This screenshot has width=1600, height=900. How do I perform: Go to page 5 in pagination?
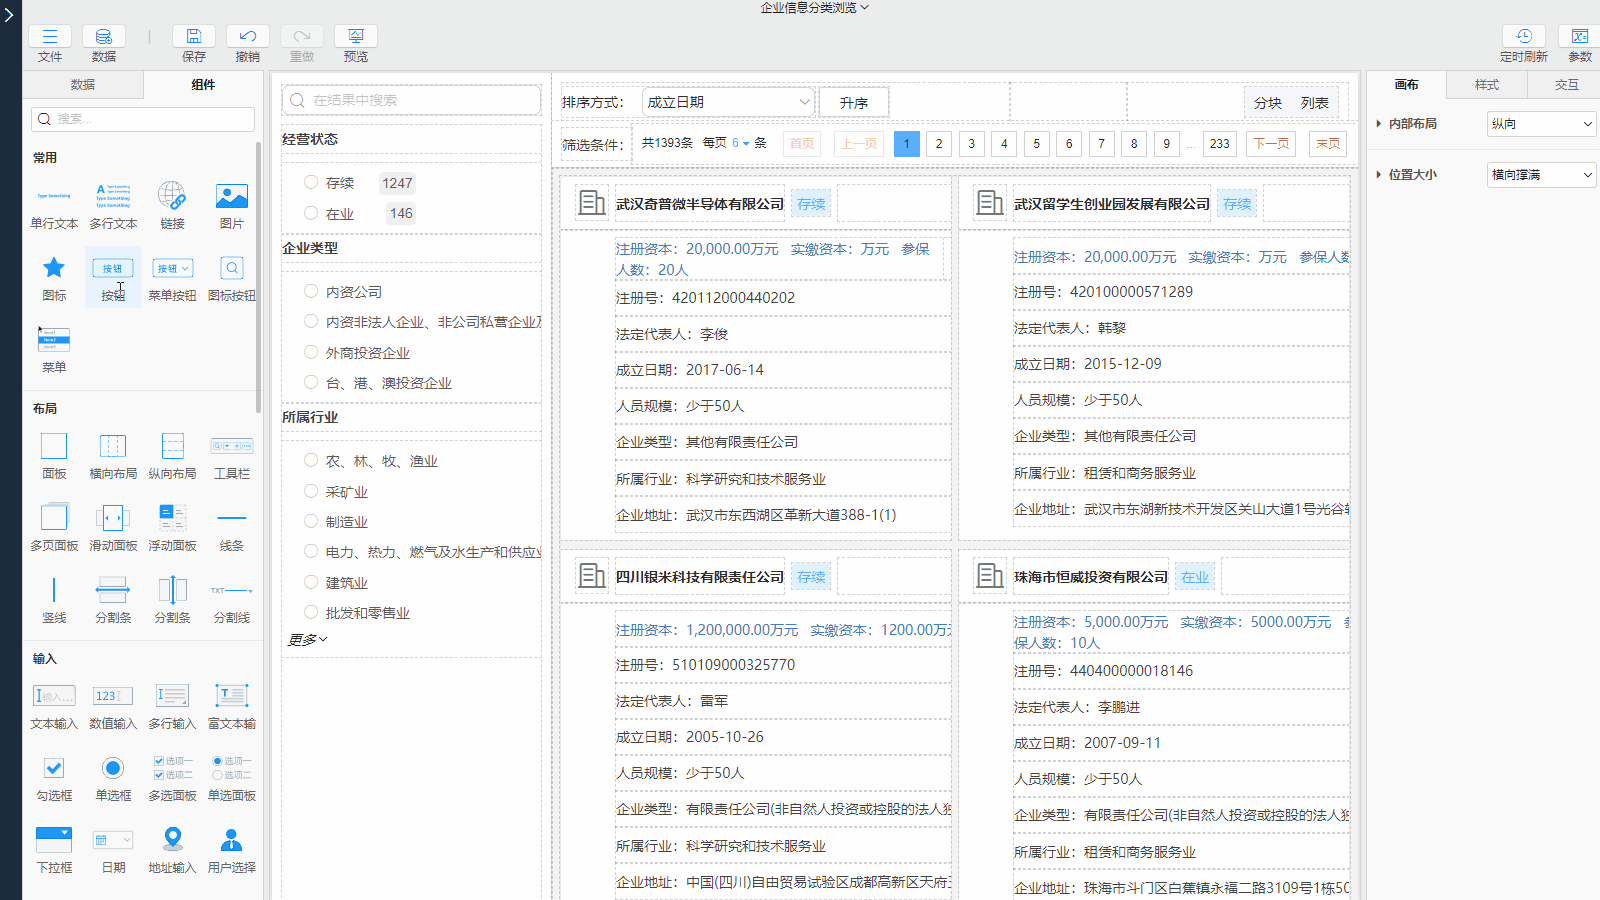[x=1036, y=144]
